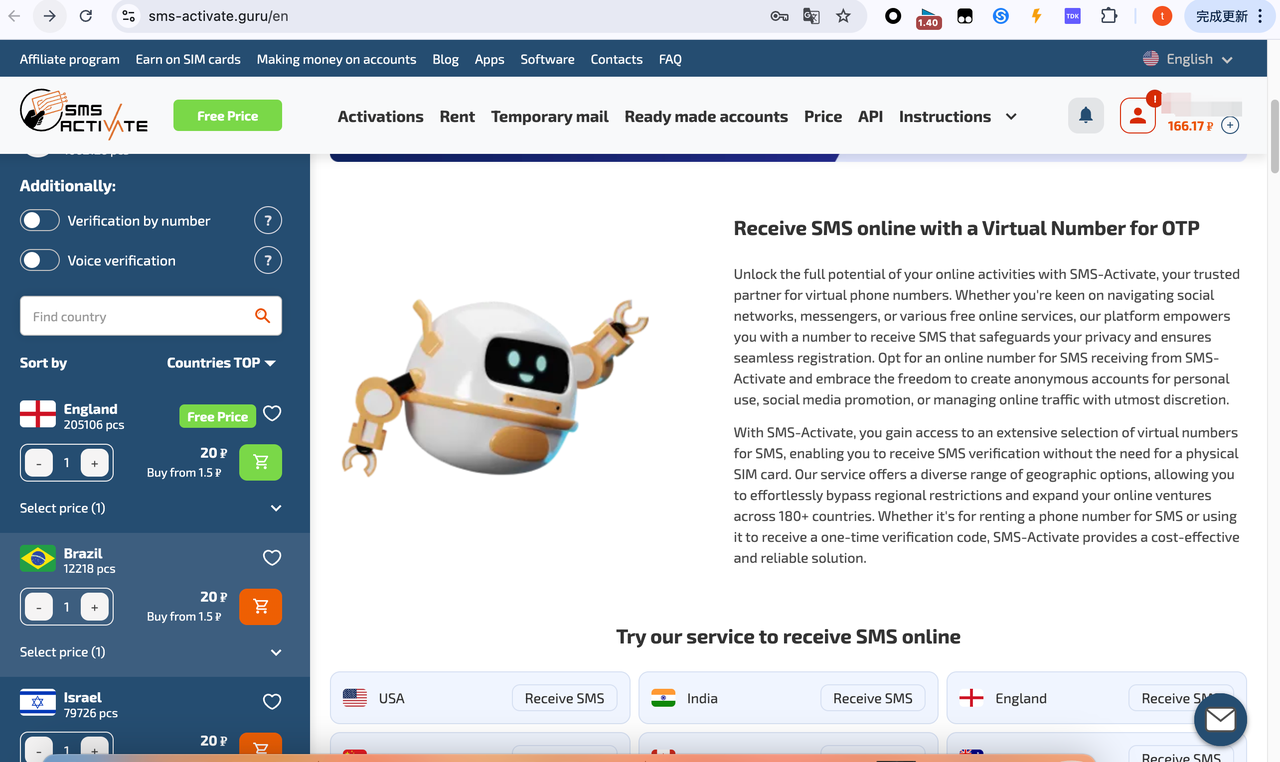
Task: Click Receive SMS for India
Action: click(873, 698)
